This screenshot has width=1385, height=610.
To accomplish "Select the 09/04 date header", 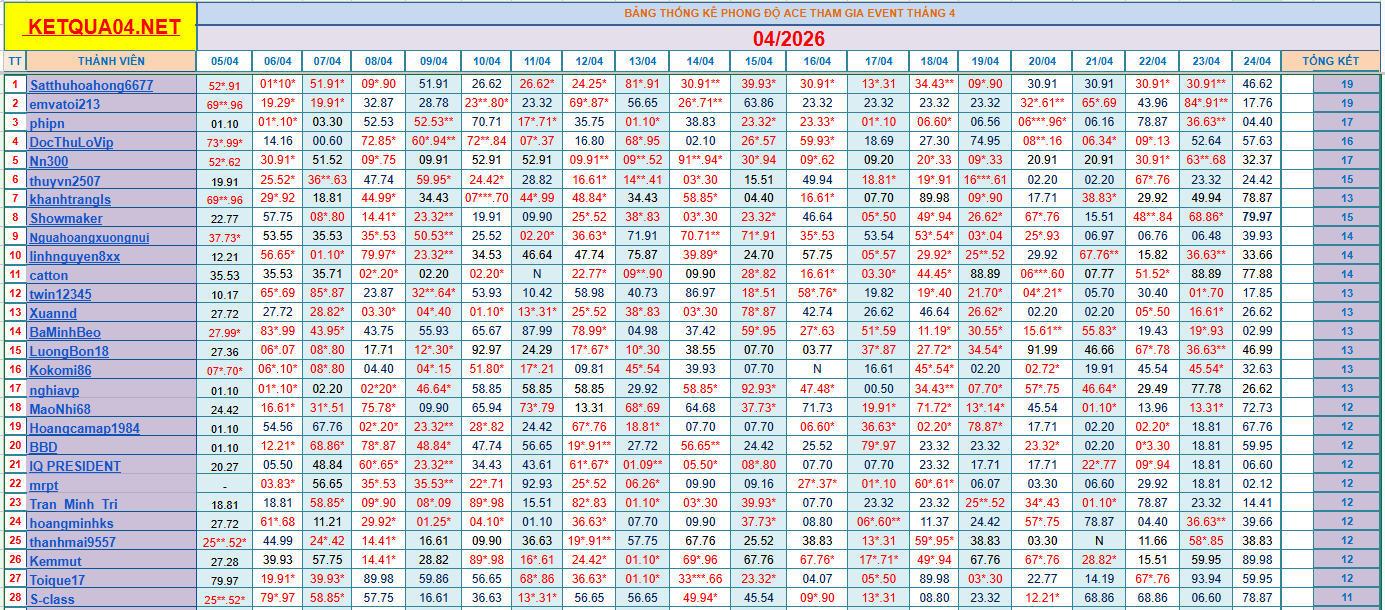I will pyautogui.click(x=433, y=61).
